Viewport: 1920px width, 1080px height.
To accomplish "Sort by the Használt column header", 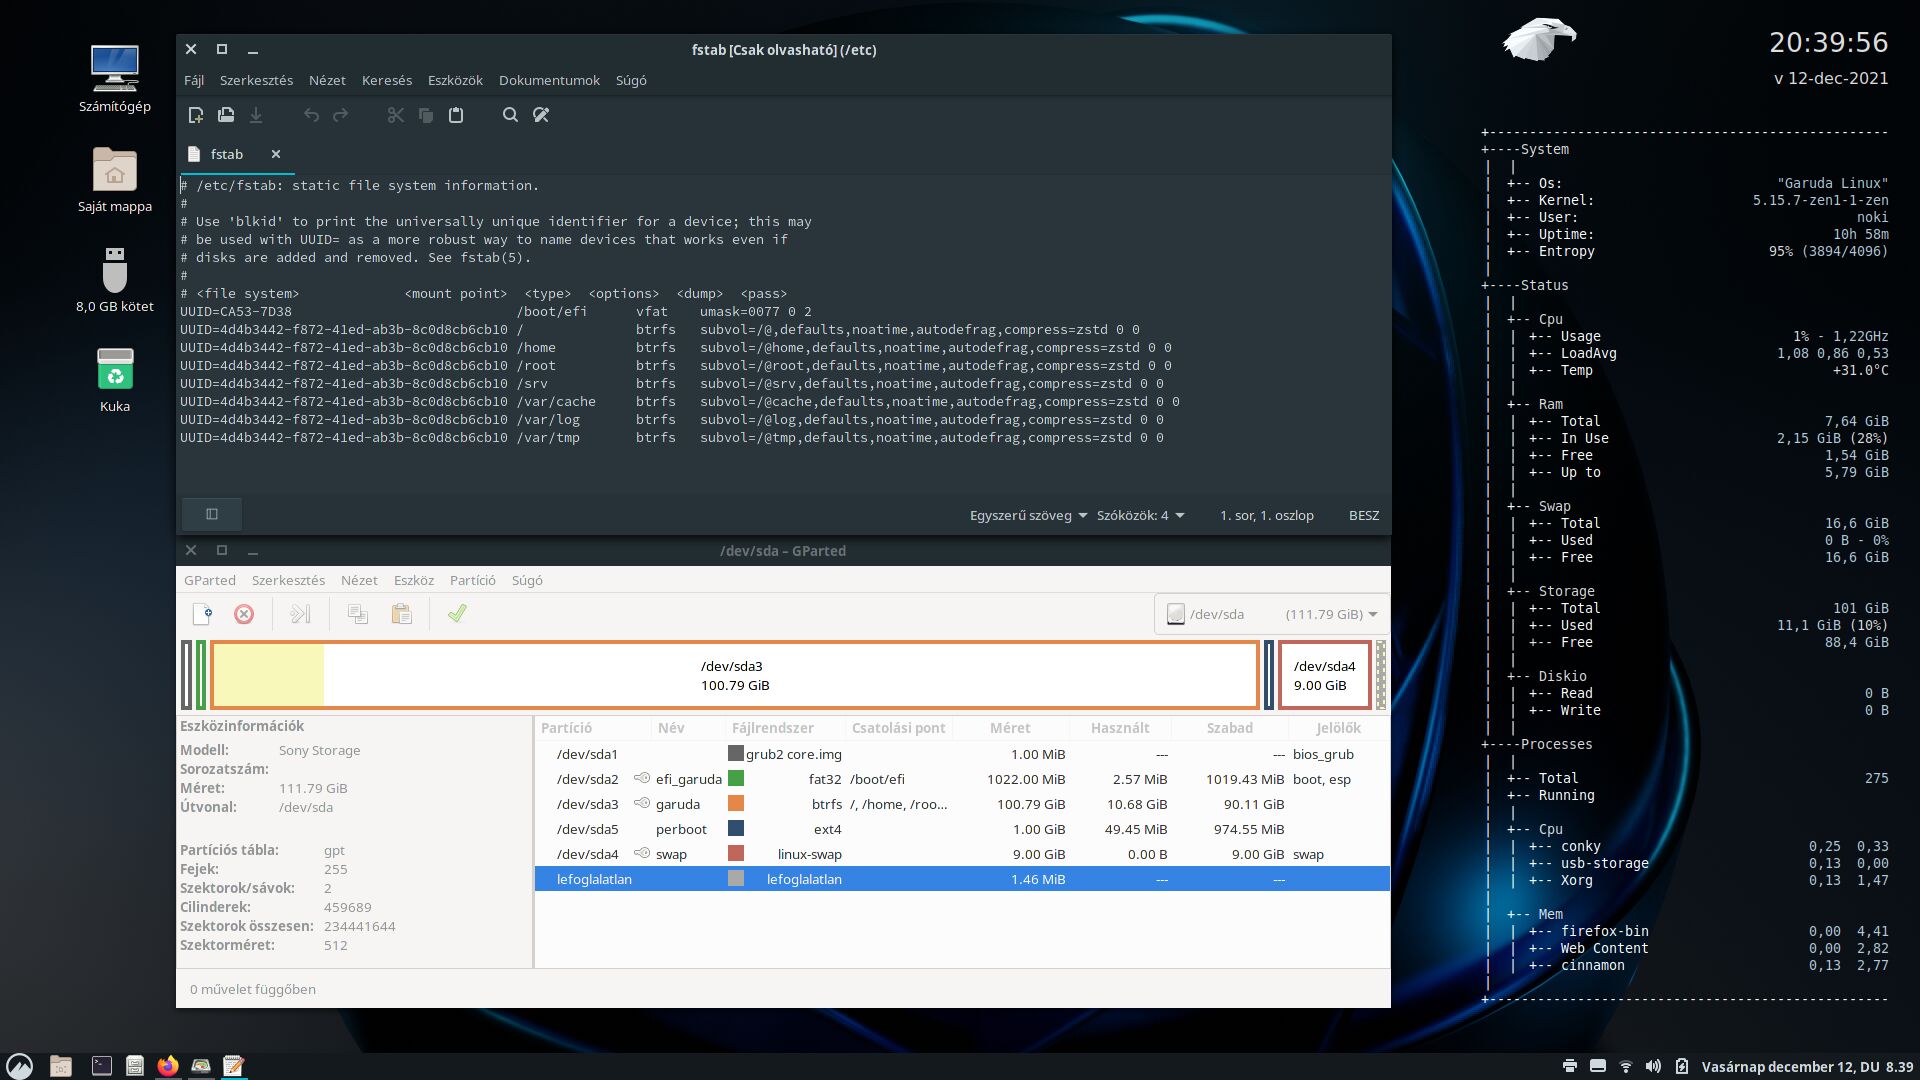I will coord(1120,728).
